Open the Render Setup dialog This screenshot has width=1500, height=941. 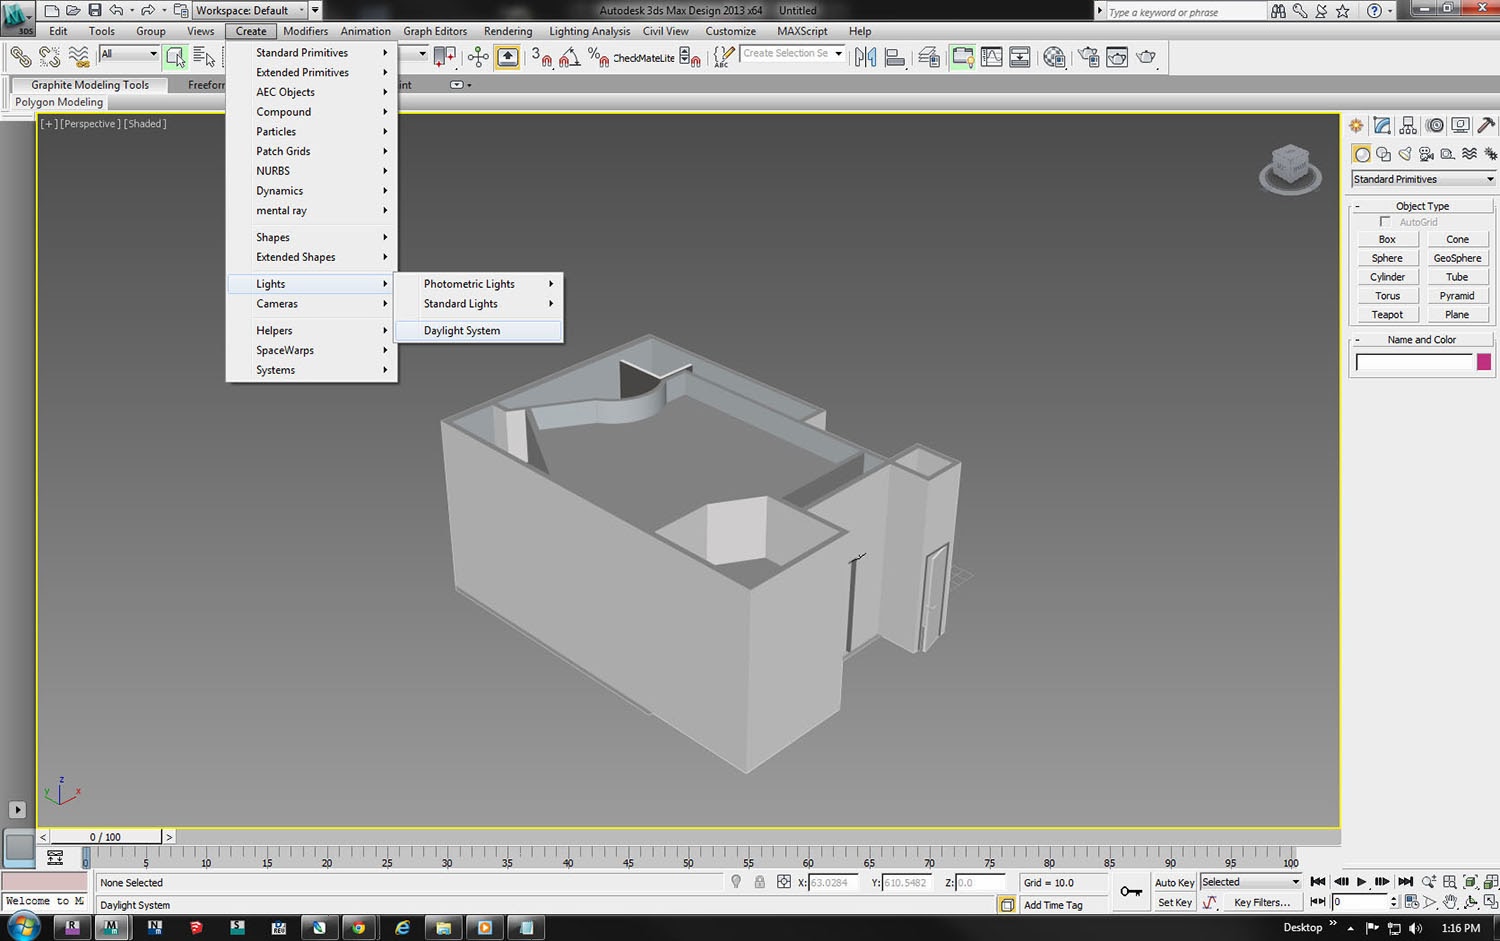tap(1088, 57)
